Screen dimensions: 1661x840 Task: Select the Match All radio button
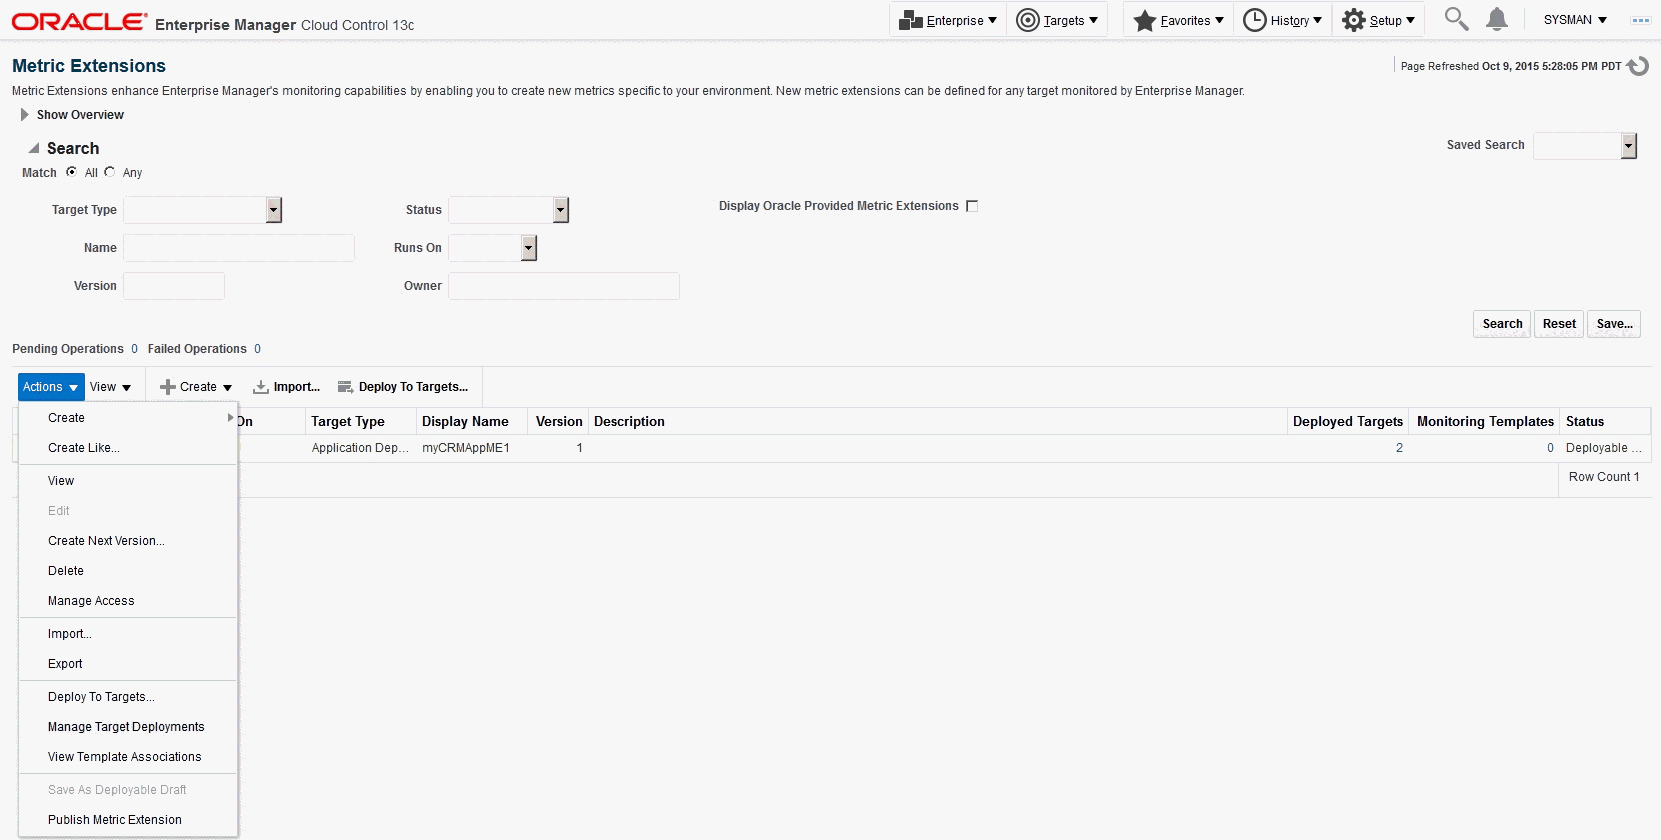click(71, 172)
